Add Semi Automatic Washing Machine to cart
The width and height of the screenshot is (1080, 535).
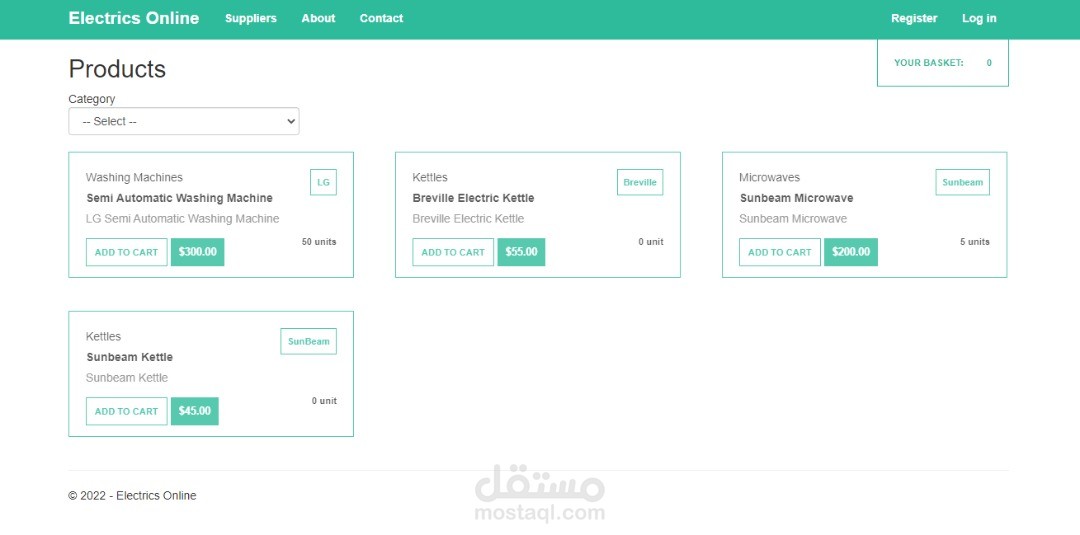pyautogui.click(x=127, y=252)
